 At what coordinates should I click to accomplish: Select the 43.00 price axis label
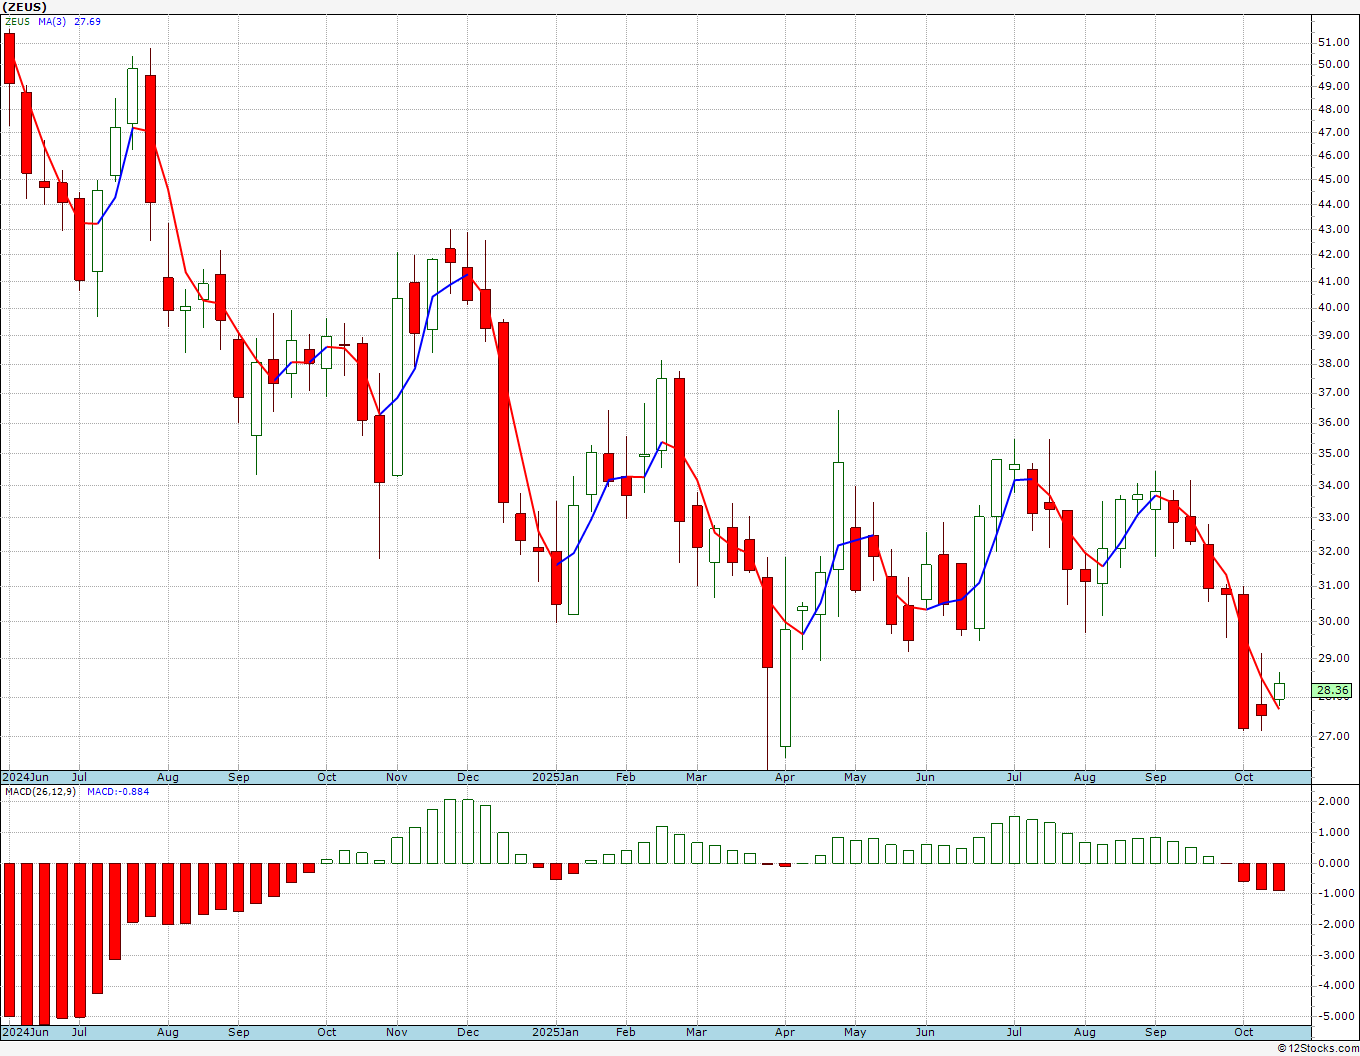(1333, 229)
